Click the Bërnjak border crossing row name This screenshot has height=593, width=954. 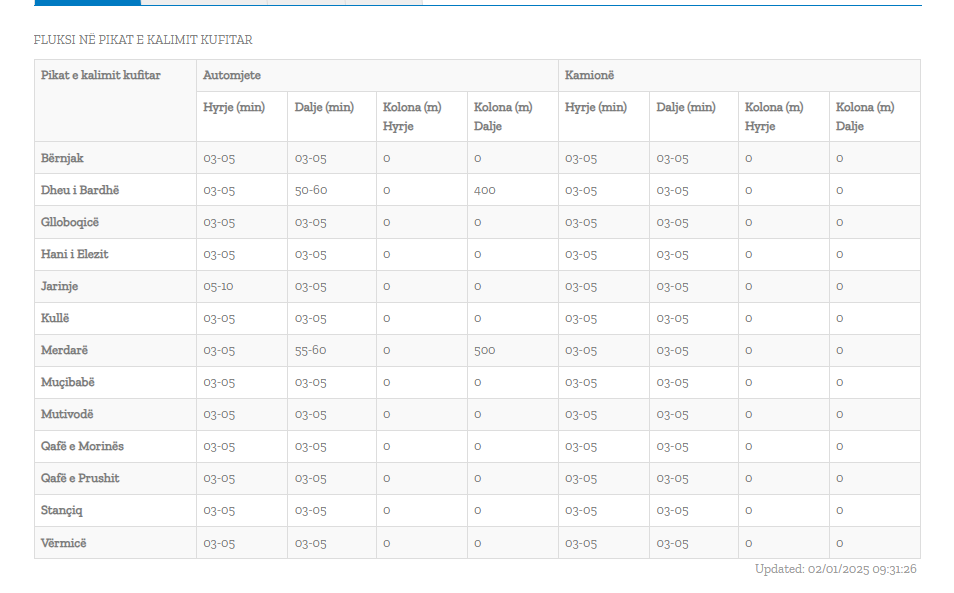pos(62,158)
